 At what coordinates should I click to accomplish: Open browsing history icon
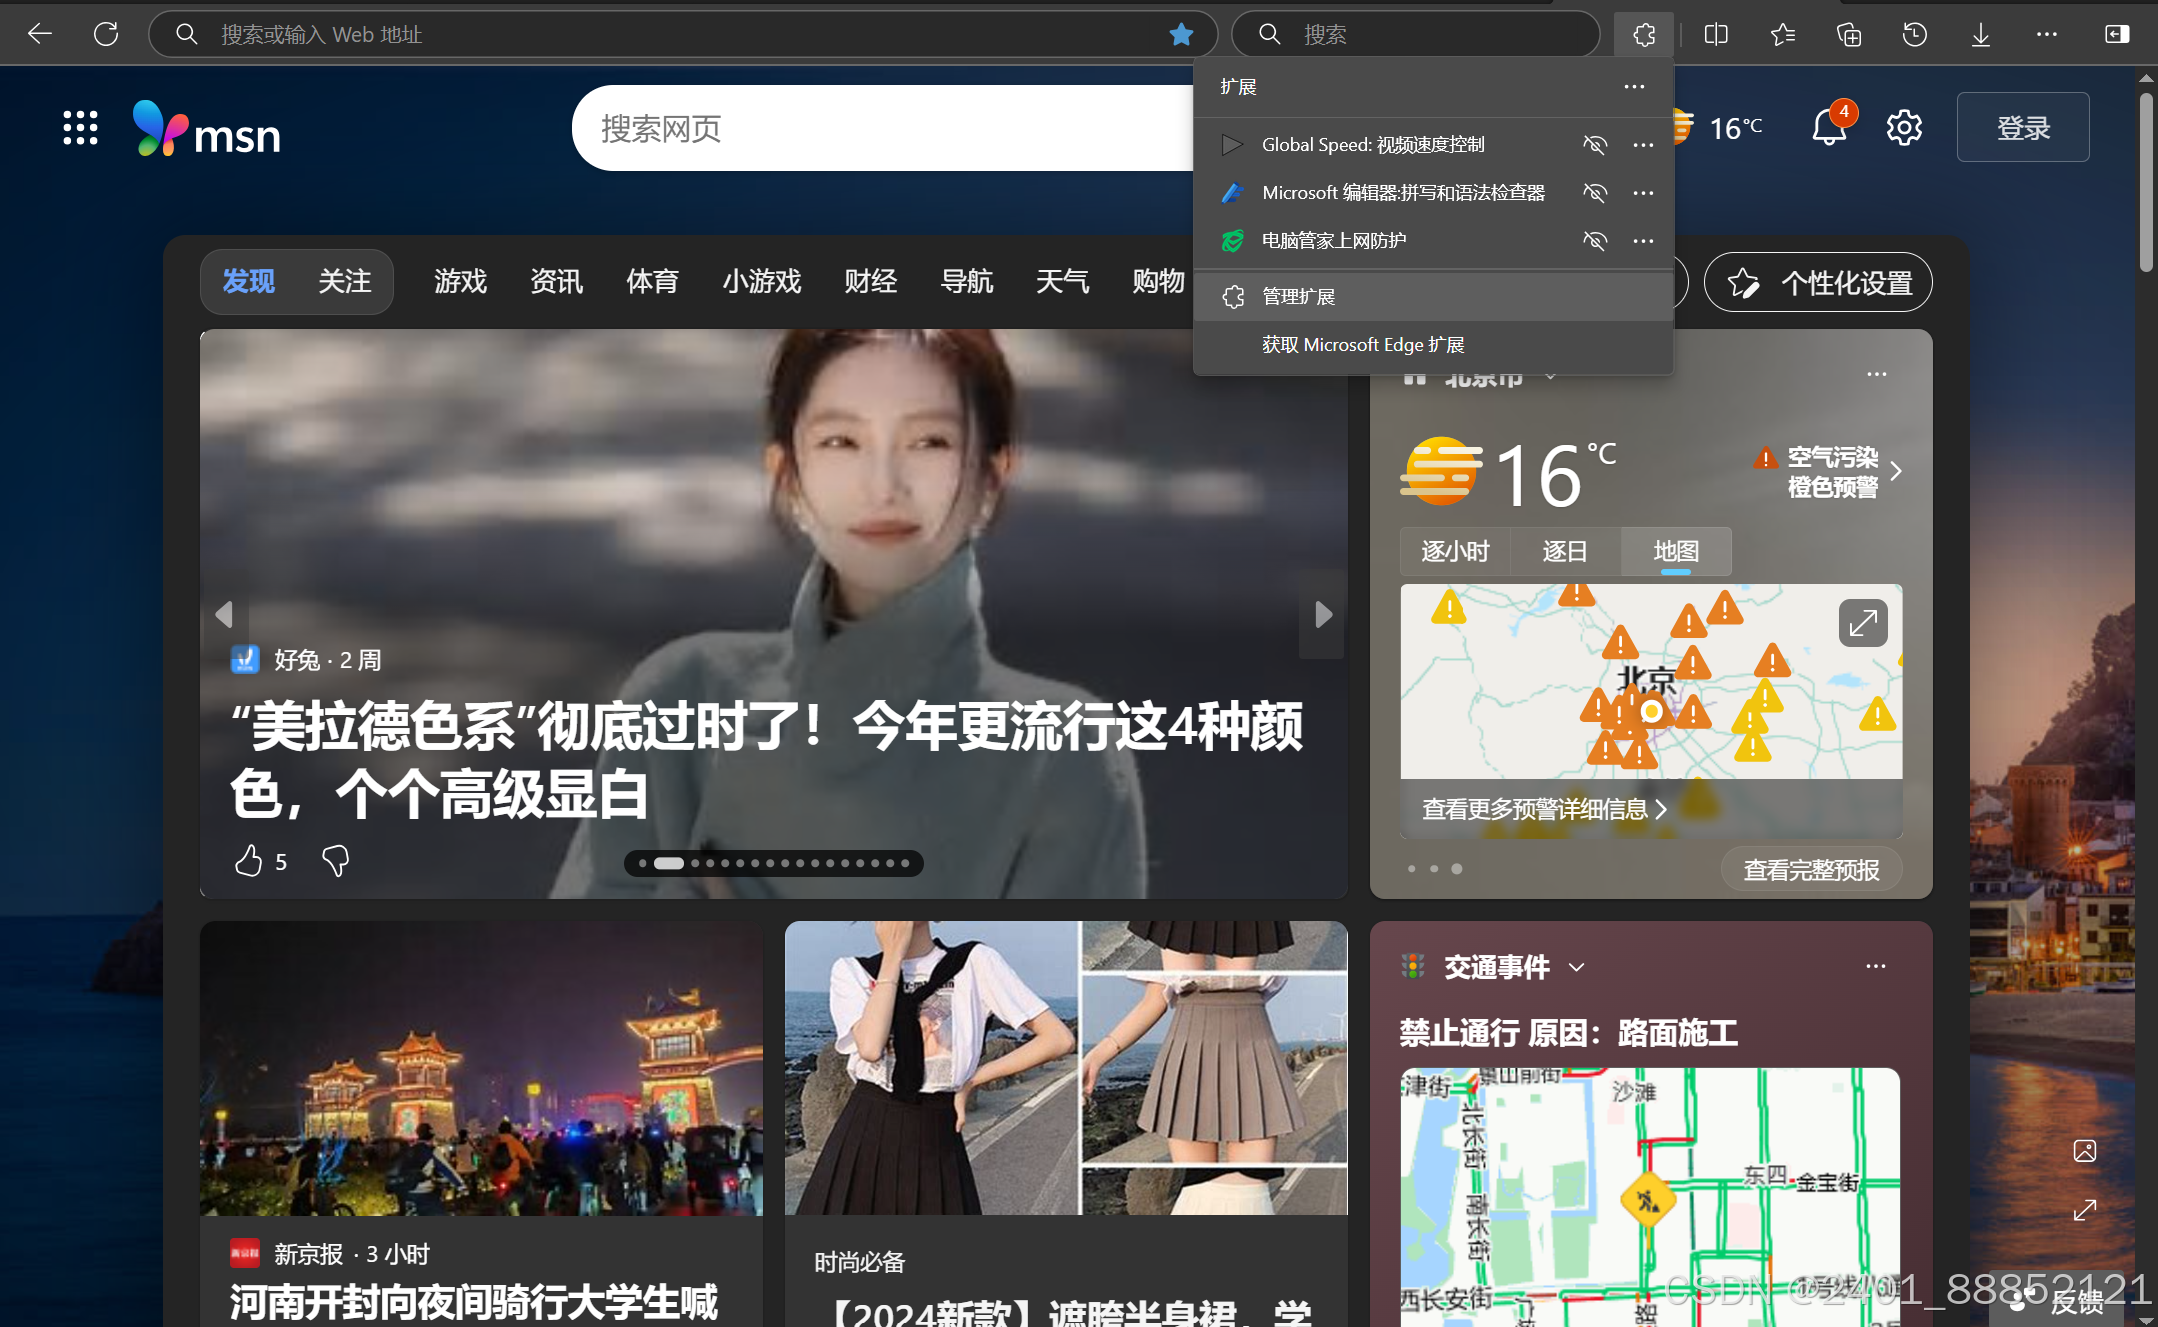(x=1914, y=33)
